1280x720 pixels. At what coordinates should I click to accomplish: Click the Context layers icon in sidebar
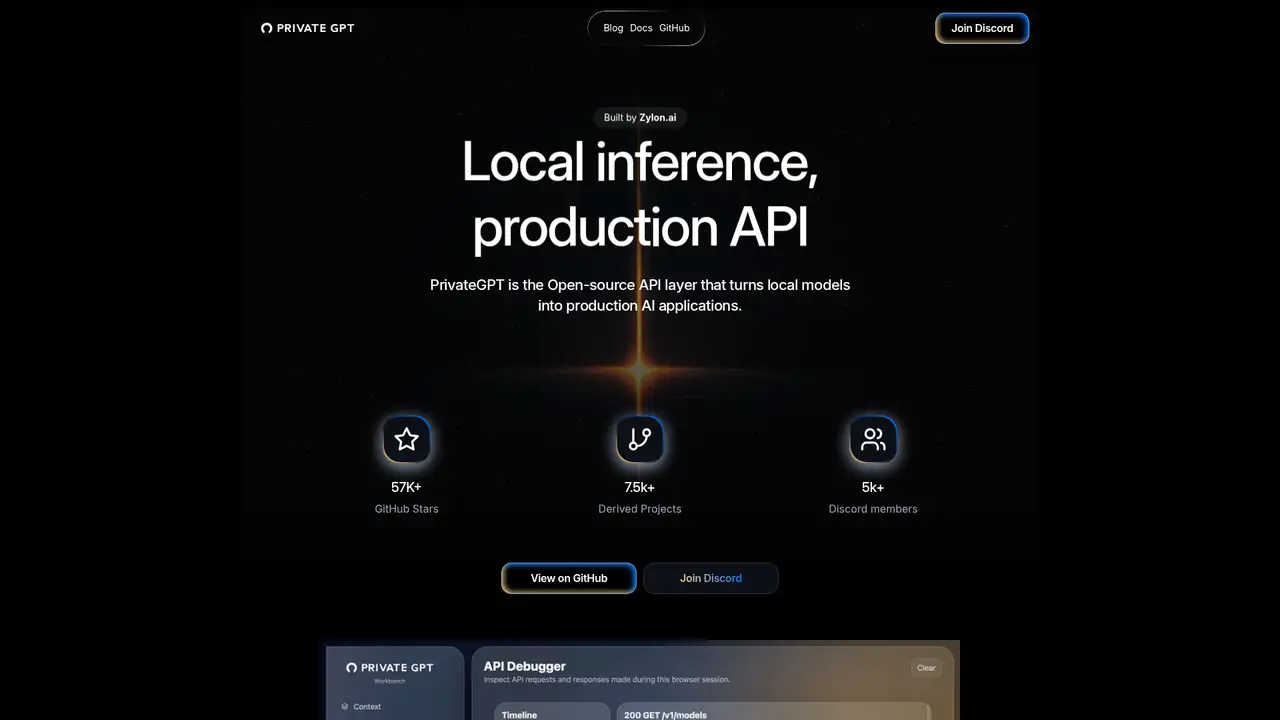pos(345,706)
